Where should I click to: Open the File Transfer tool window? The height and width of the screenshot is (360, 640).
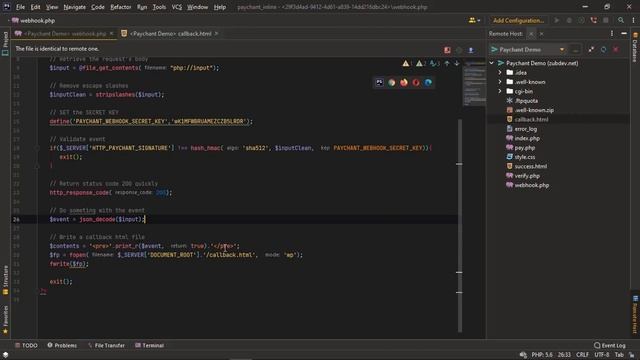106,345
